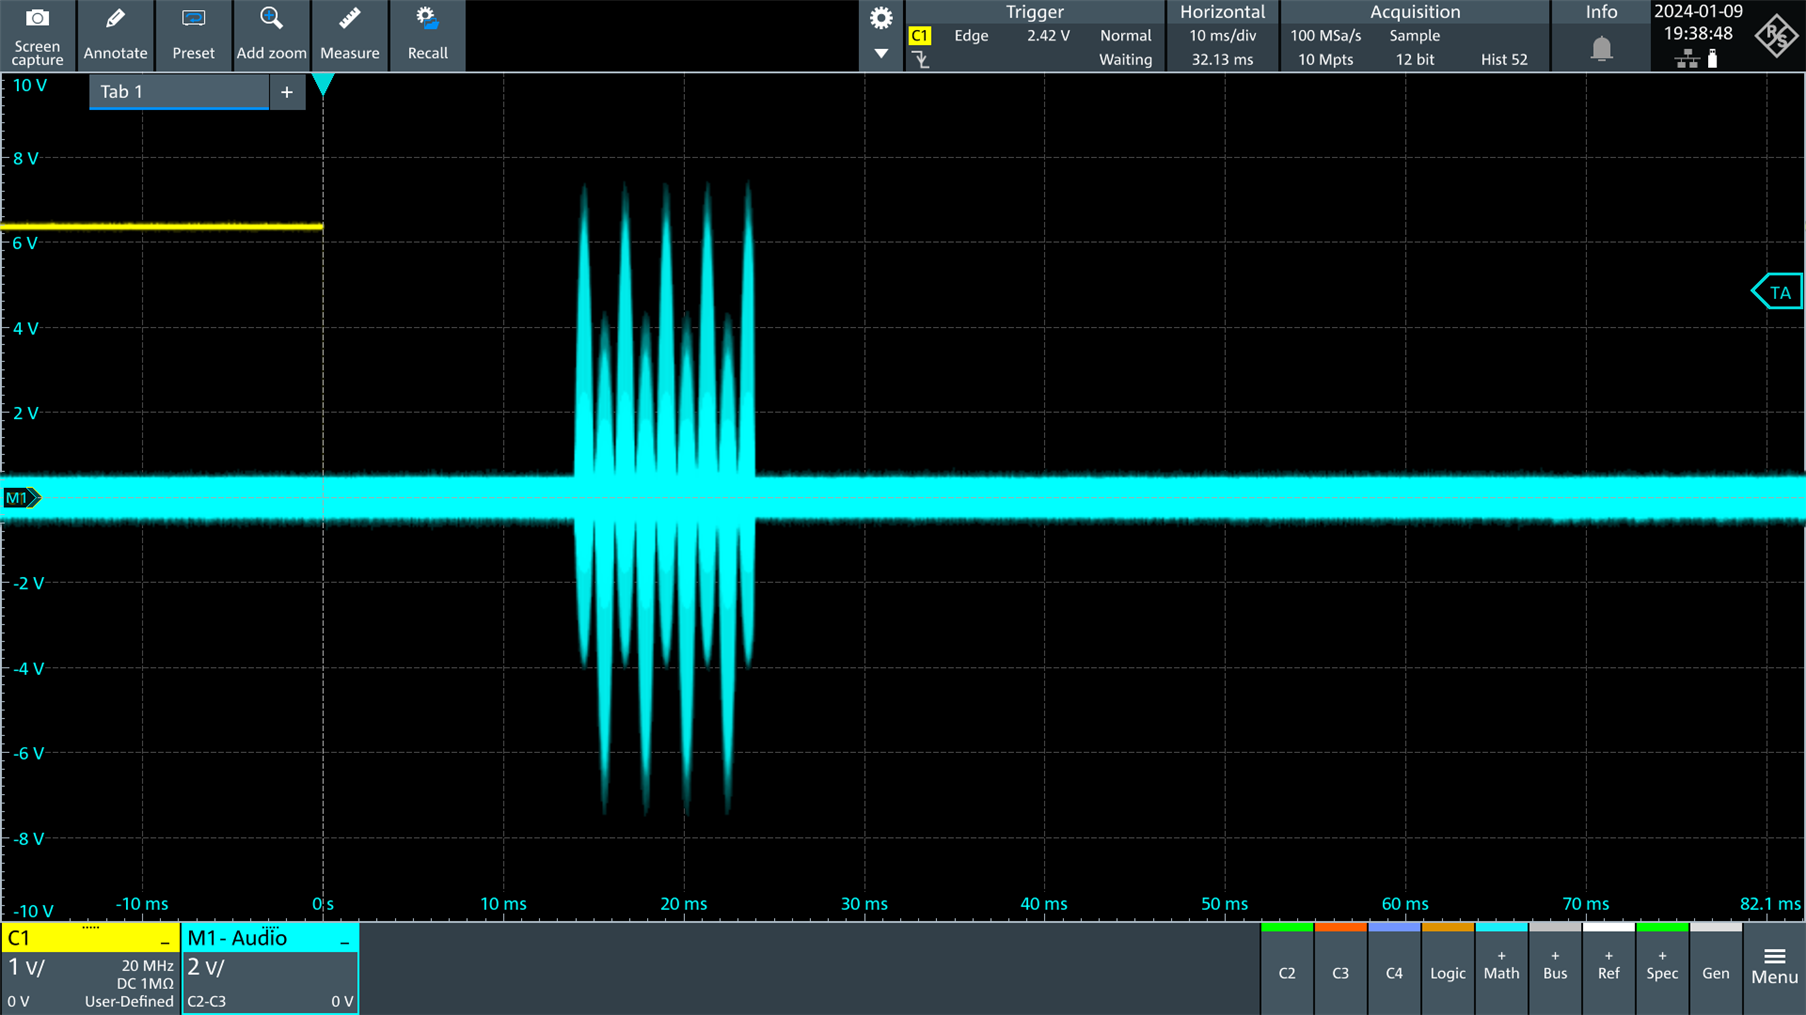Click the falling edge trigger slope icon

(x=921, y=60)
